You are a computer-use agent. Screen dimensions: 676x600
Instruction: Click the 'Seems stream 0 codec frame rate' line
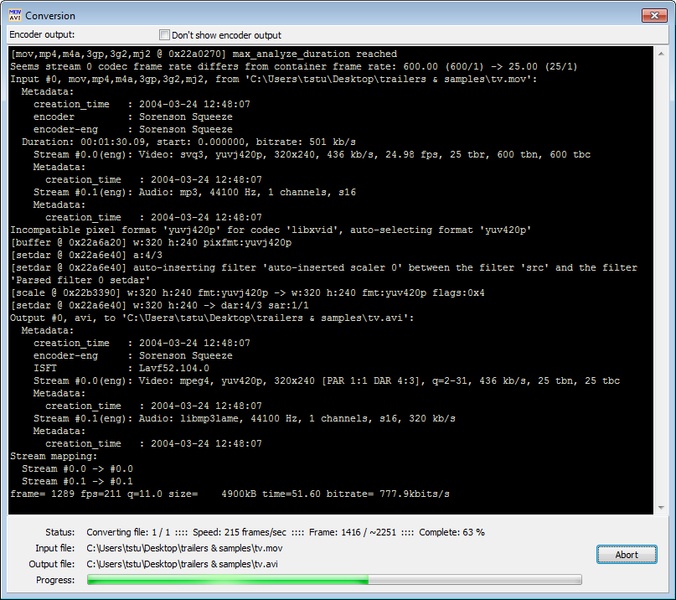coord(294,66)
